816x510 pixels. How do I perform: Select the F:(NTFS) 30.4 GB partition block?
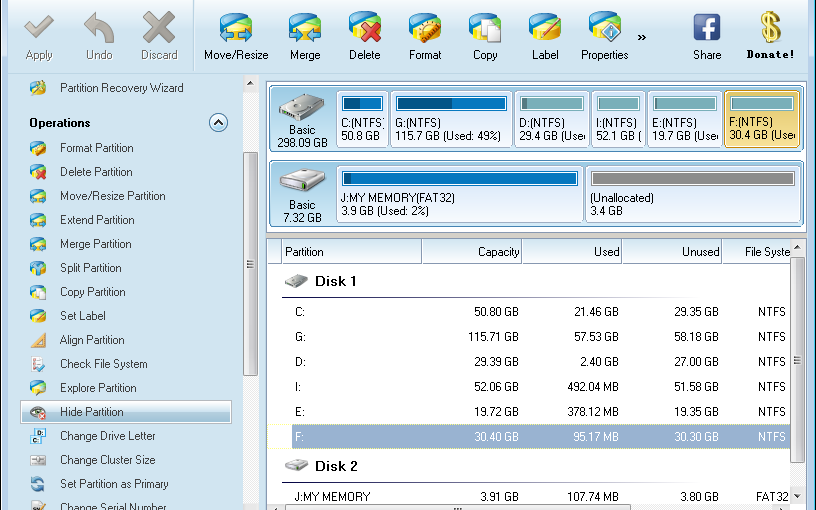tap(762, 119)
